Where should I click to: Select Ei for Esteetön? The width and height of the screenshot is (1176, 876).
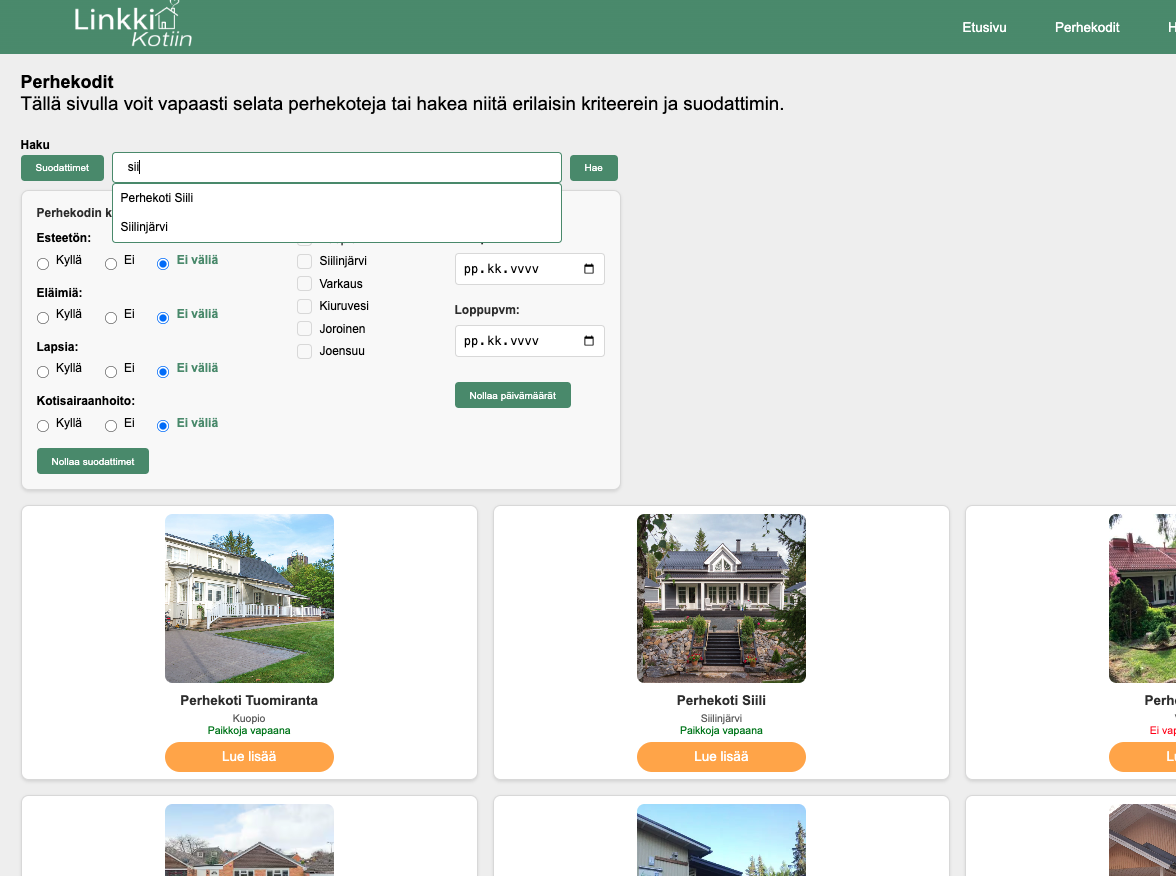111,263
